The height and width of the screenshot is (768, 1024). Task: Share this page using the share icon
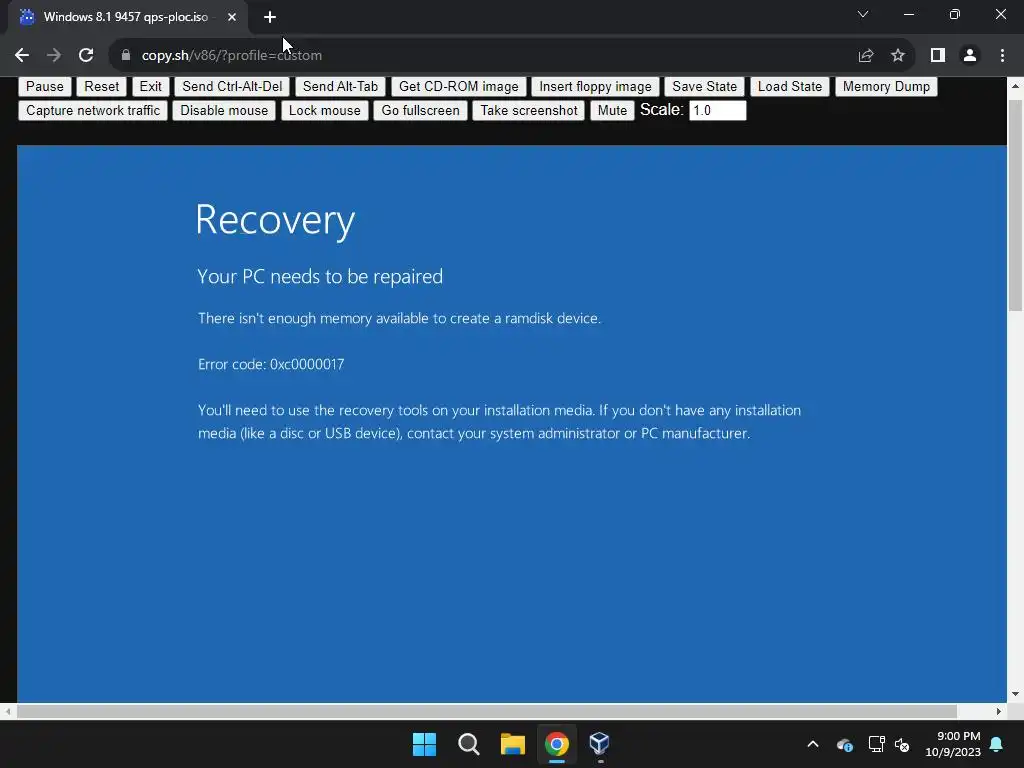click(x=866, y=56)
